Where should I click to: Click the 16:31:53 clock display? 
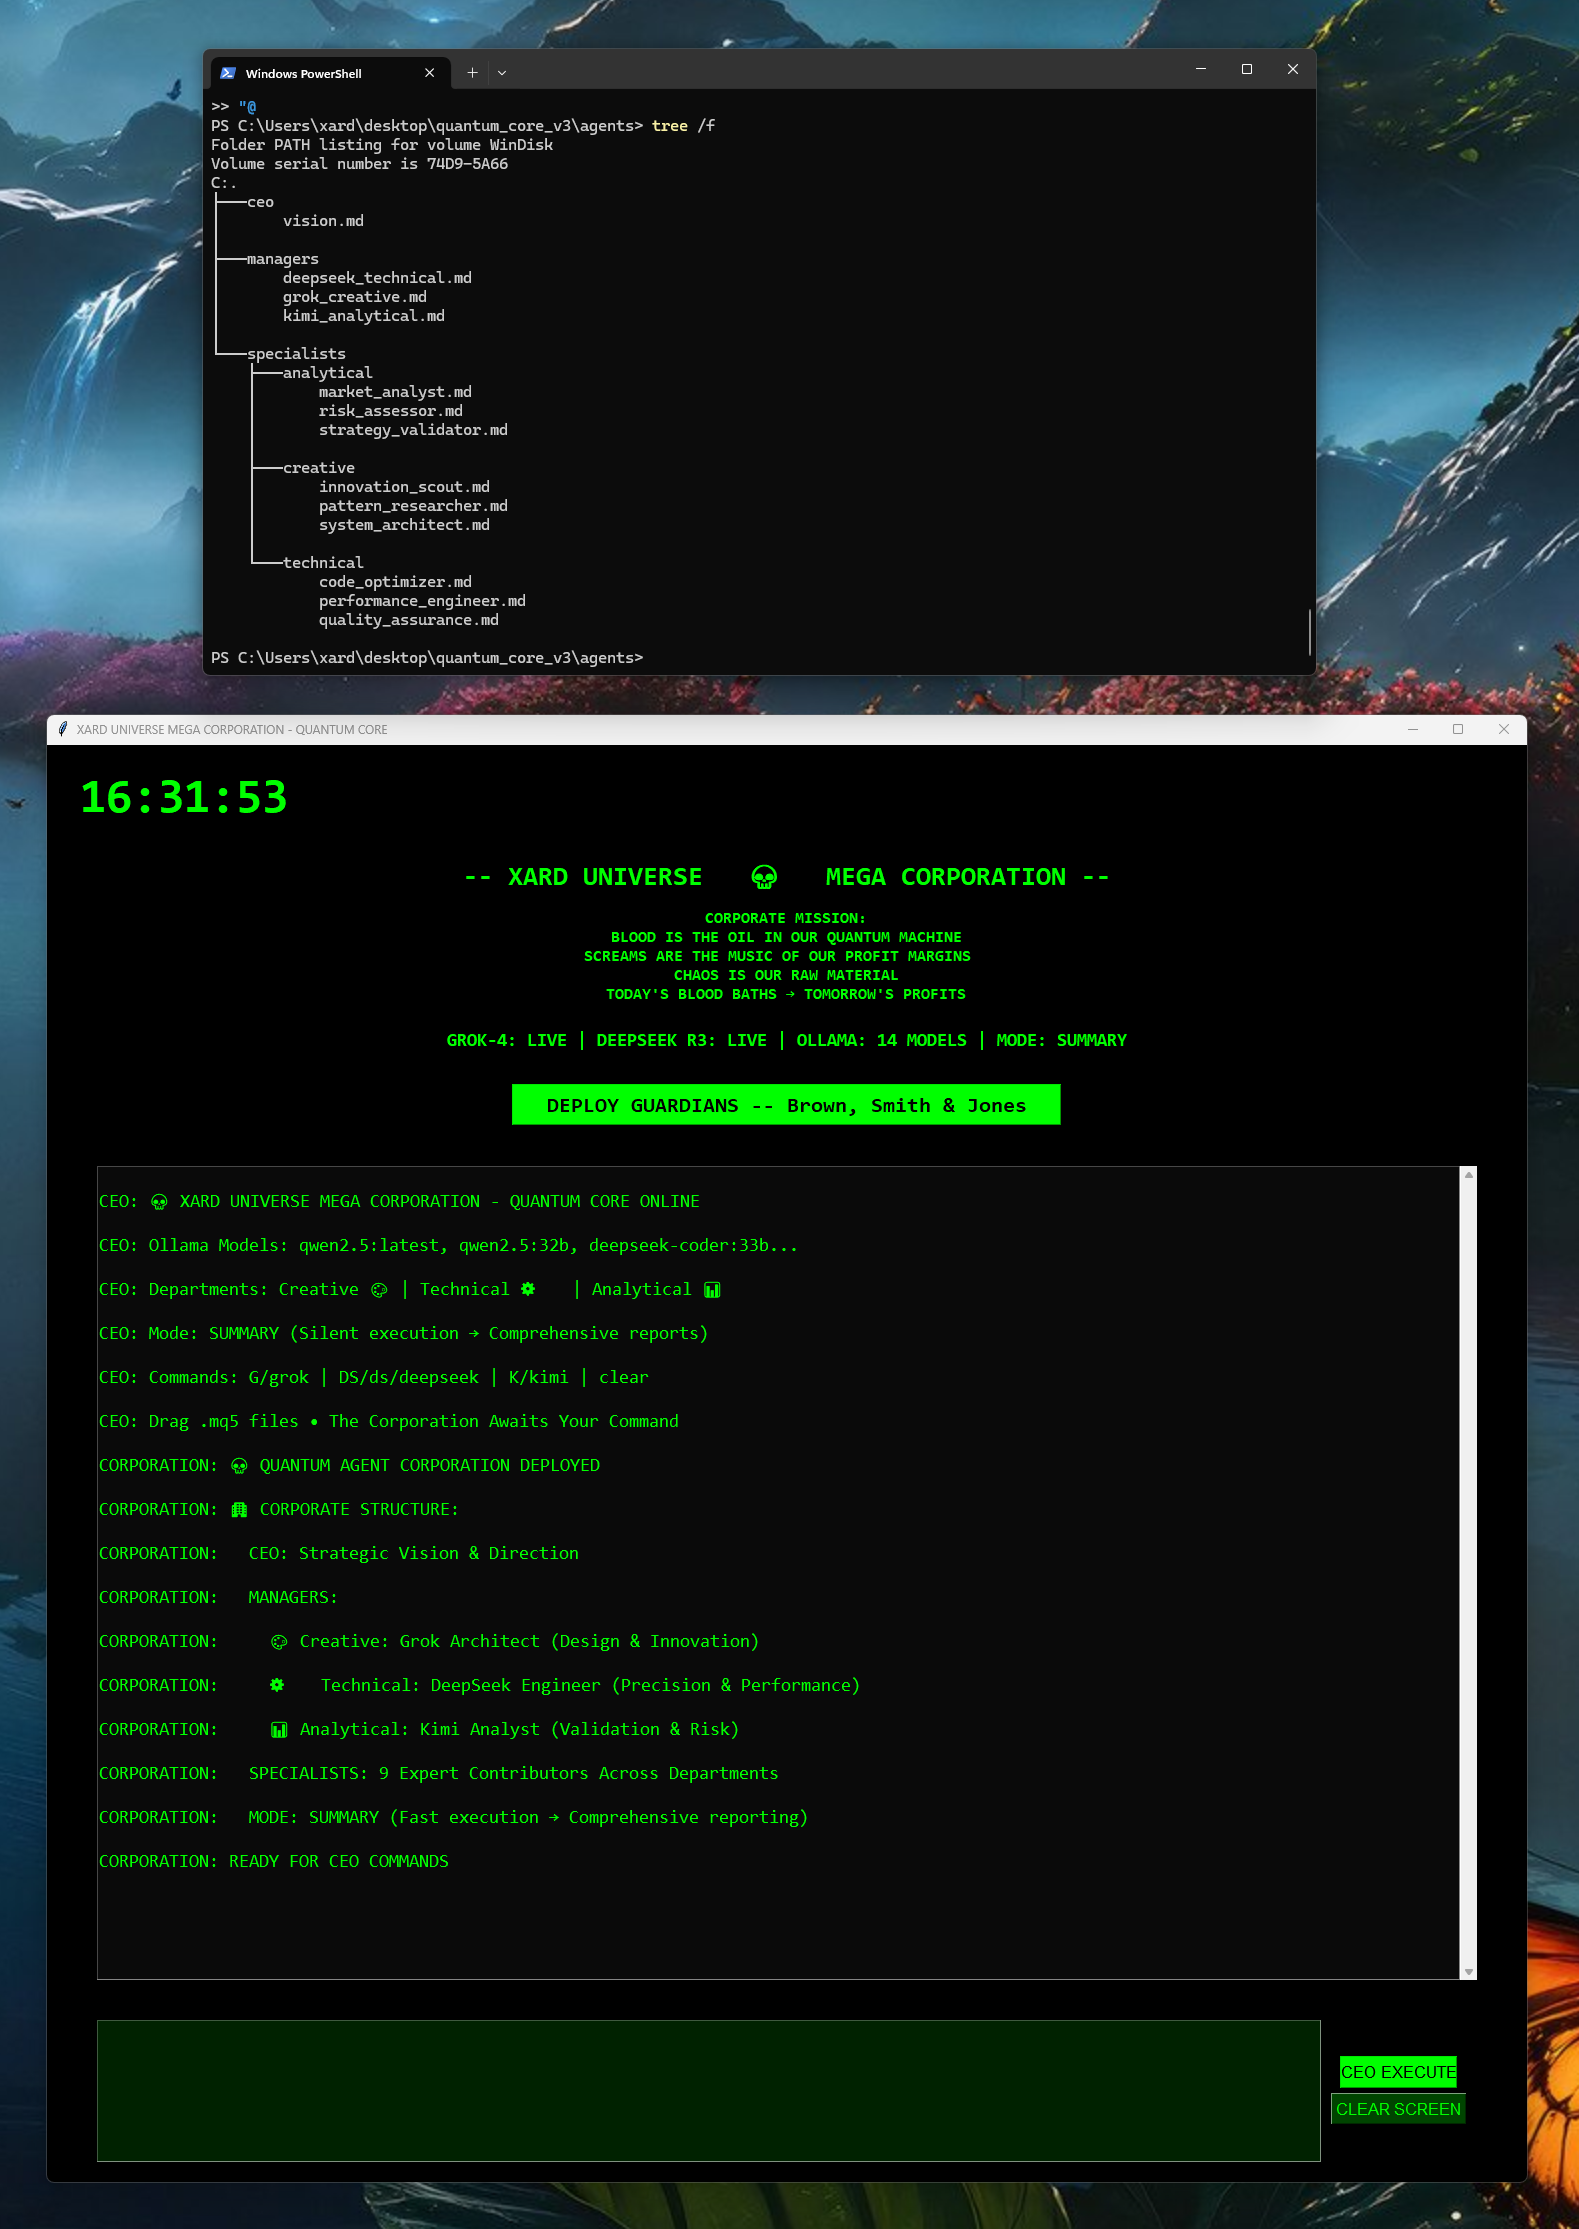point(184,797)
